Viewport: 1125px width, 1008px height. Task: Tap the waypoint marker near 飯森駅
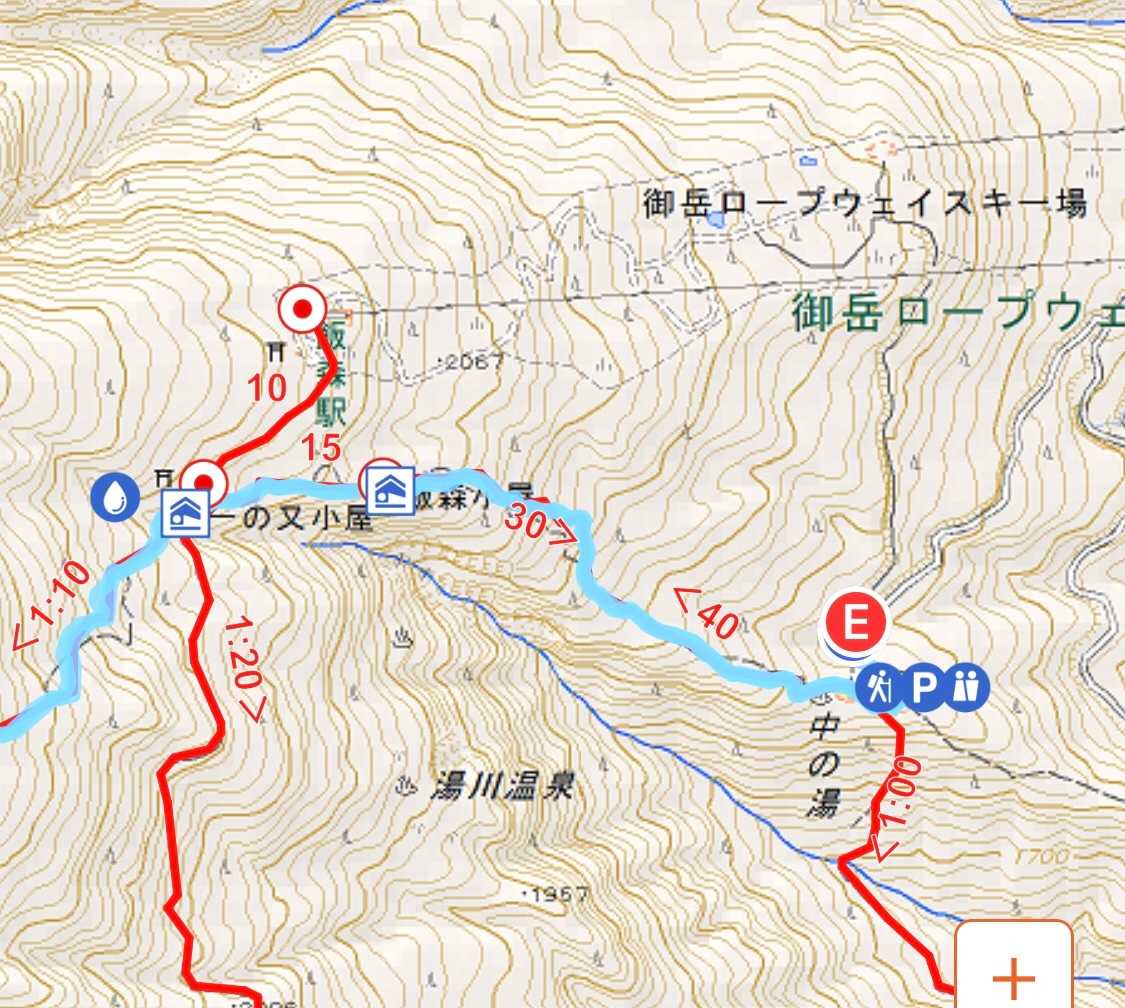coord(302,309)
